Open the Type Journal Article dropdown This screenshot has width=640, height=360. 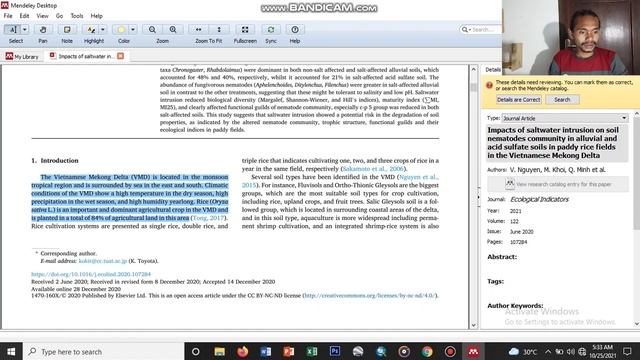[x=565, y=118]
